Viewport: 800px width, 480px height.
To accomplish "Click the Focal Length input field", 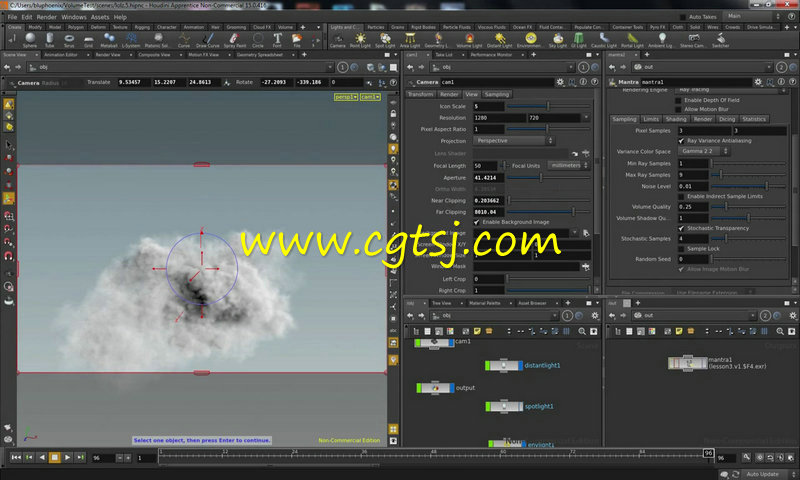I will pos(485,166).
